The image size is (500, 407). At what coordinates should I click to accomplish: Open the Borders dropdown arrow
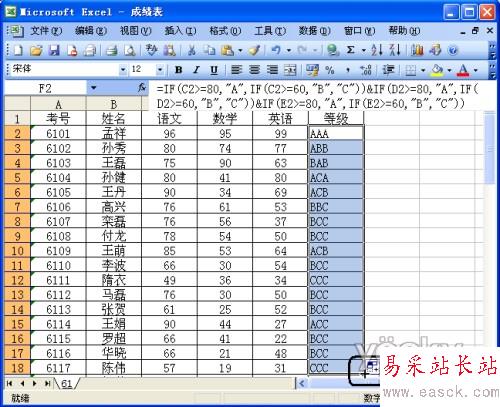click(x=423, y=70)
